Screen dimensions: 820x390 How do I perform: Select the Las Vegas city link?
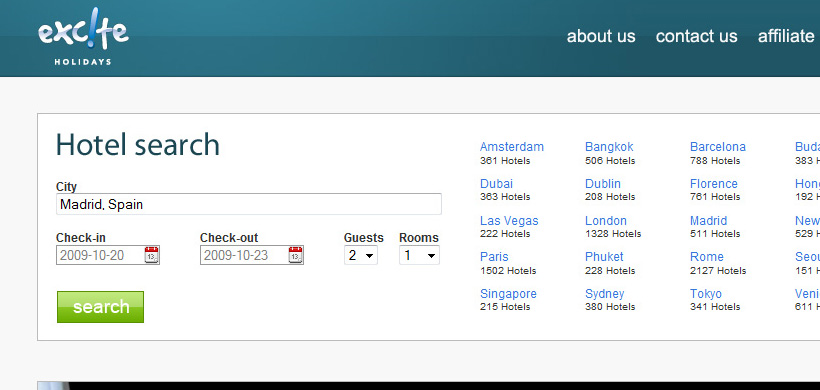point(509,221)
